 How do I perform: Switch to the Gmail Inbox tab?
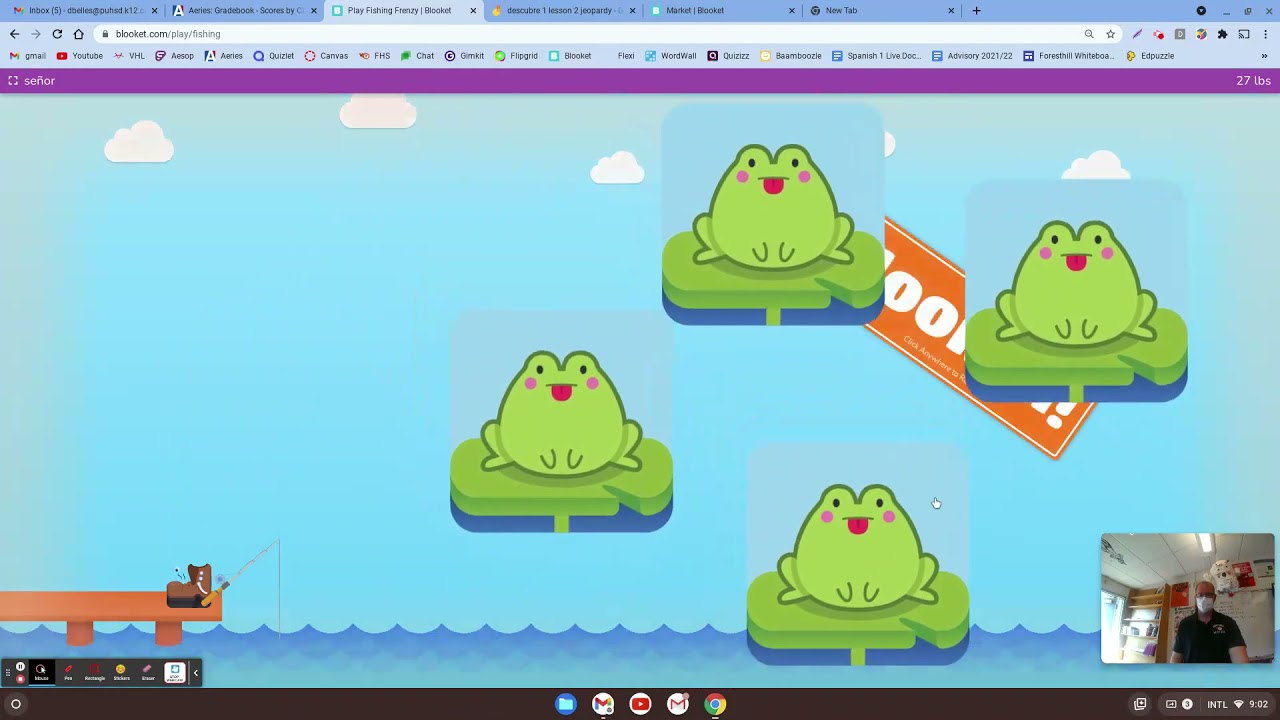click(x=86, y=11)
